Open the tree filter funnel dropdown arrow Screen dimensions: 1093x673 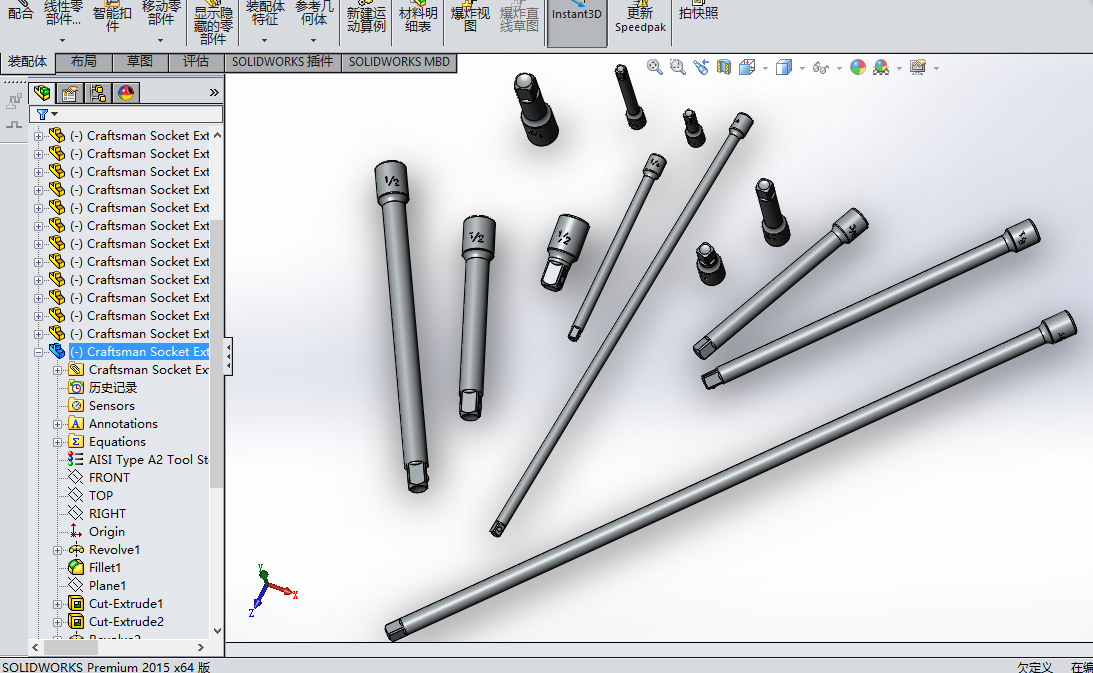point(54,114)
